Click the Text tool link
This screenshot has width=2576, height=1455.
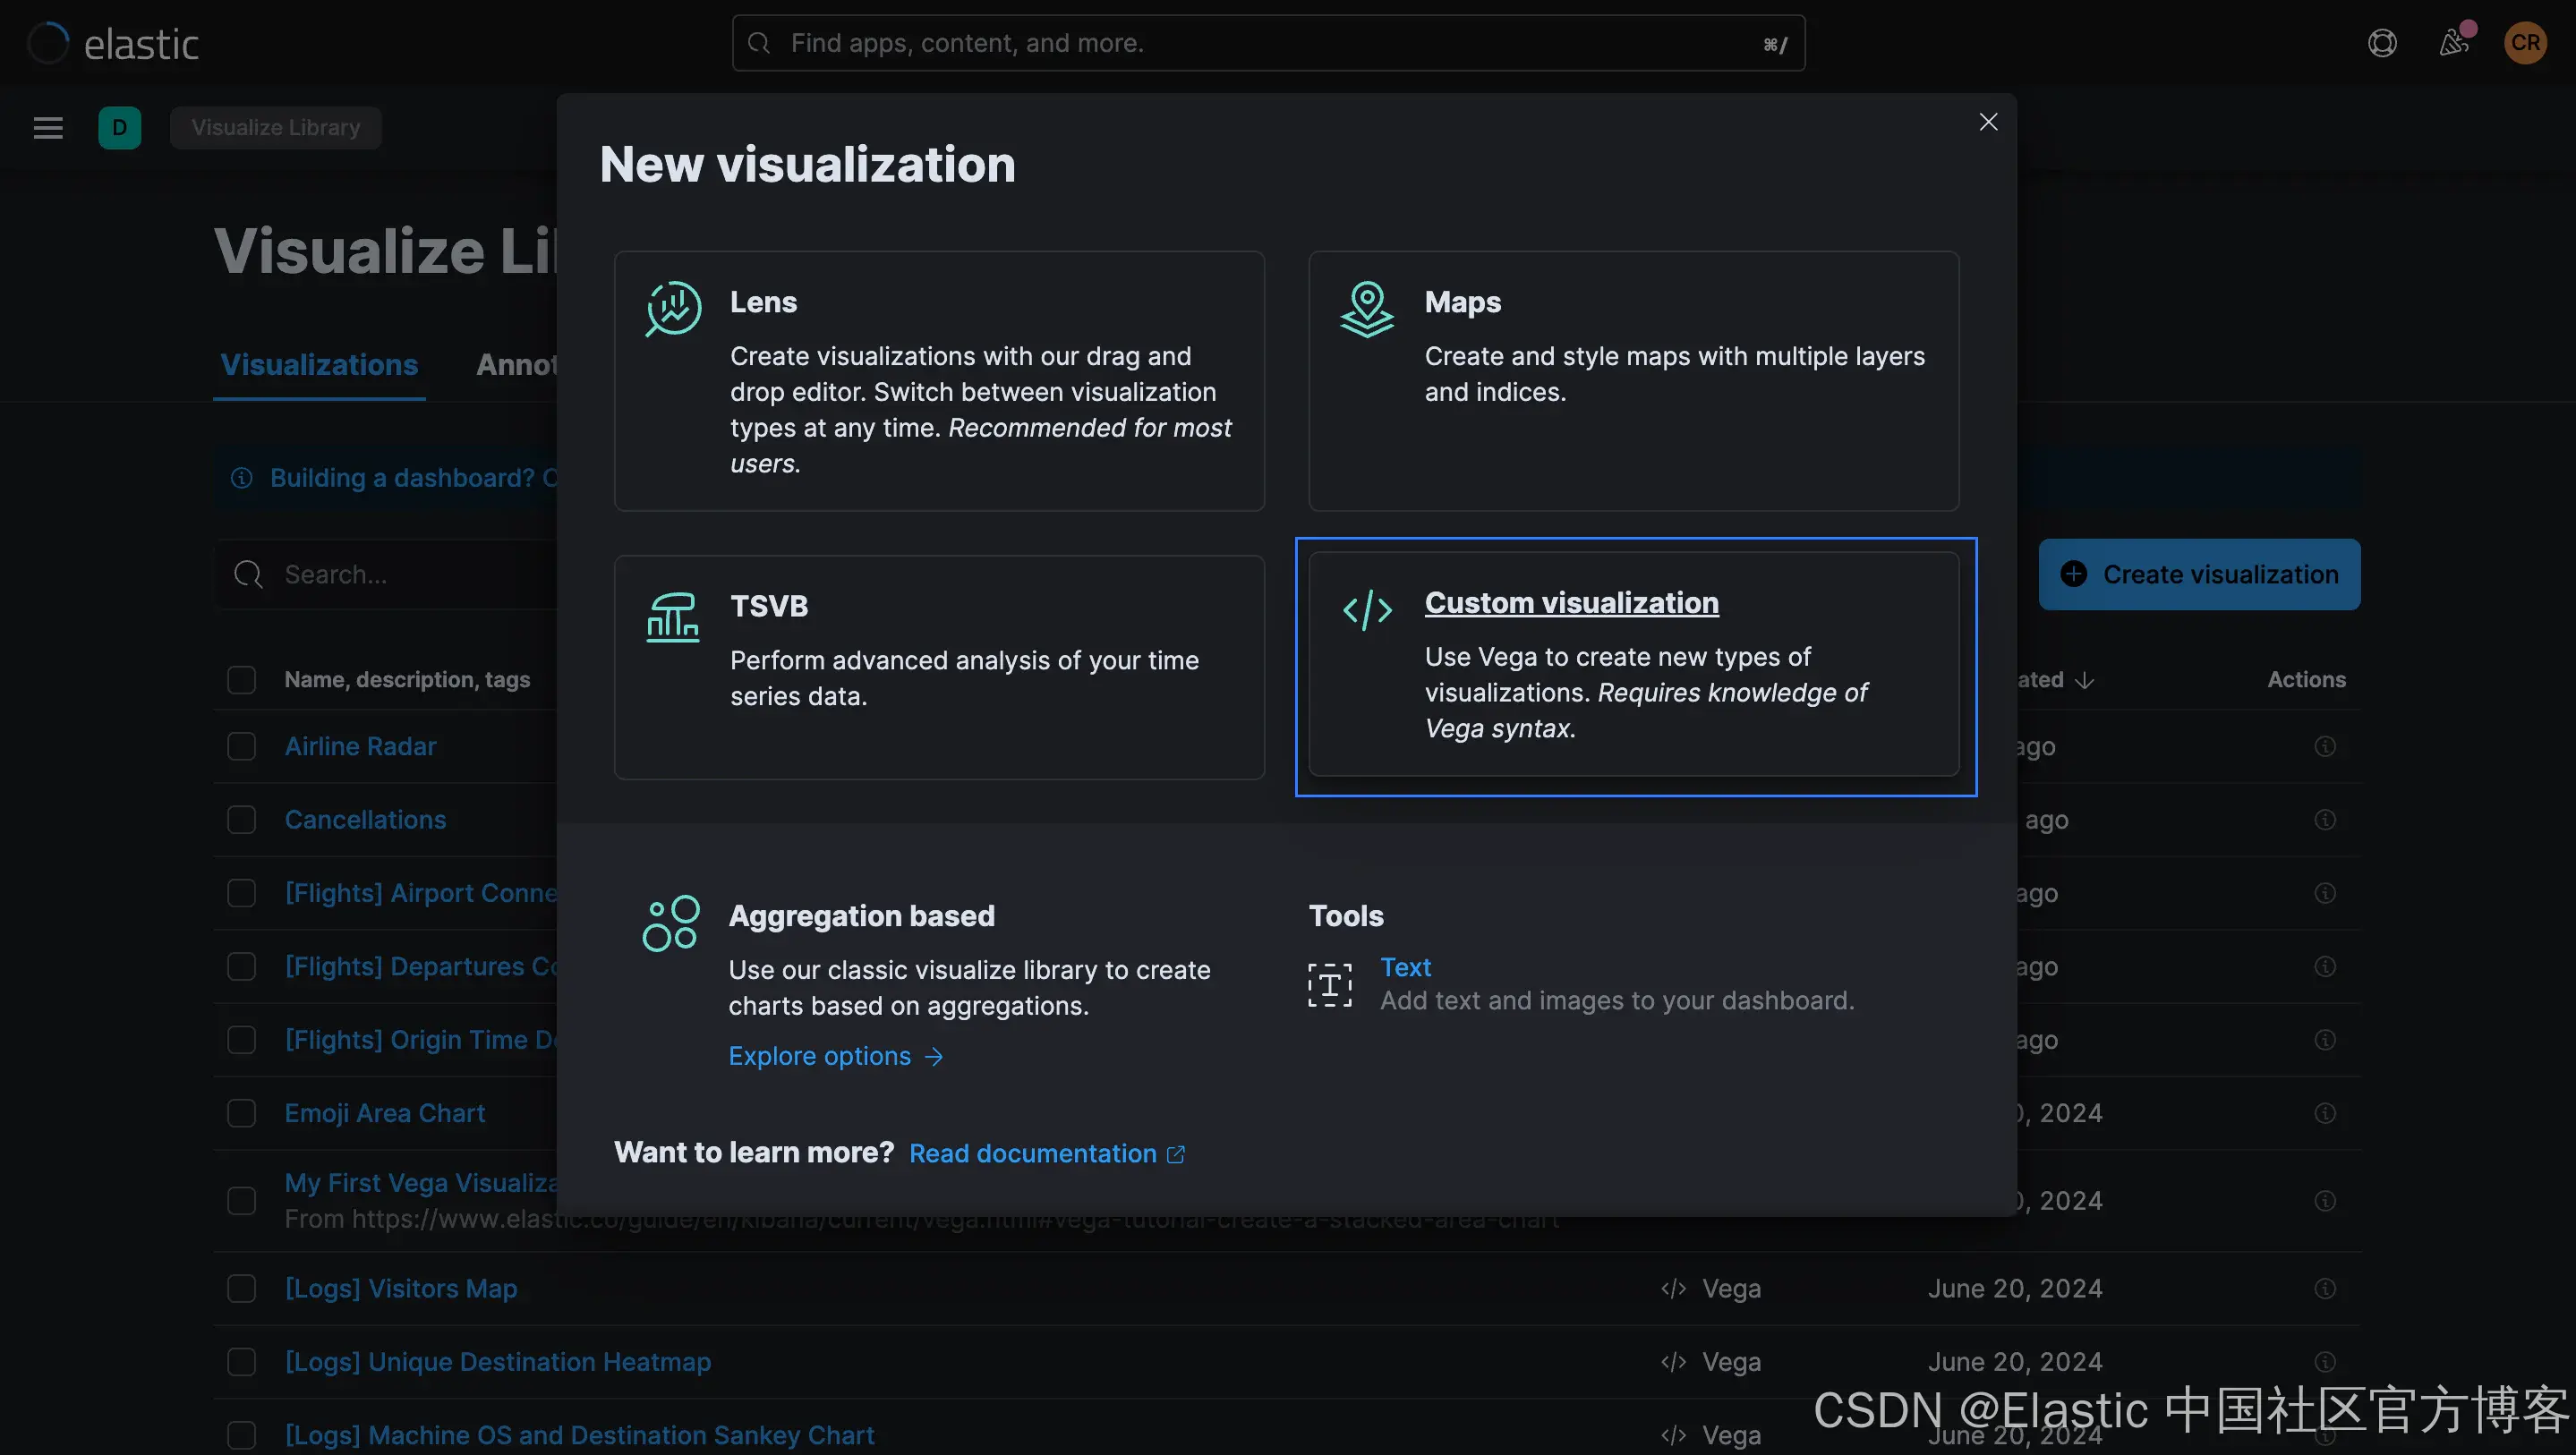point(1405,967)
